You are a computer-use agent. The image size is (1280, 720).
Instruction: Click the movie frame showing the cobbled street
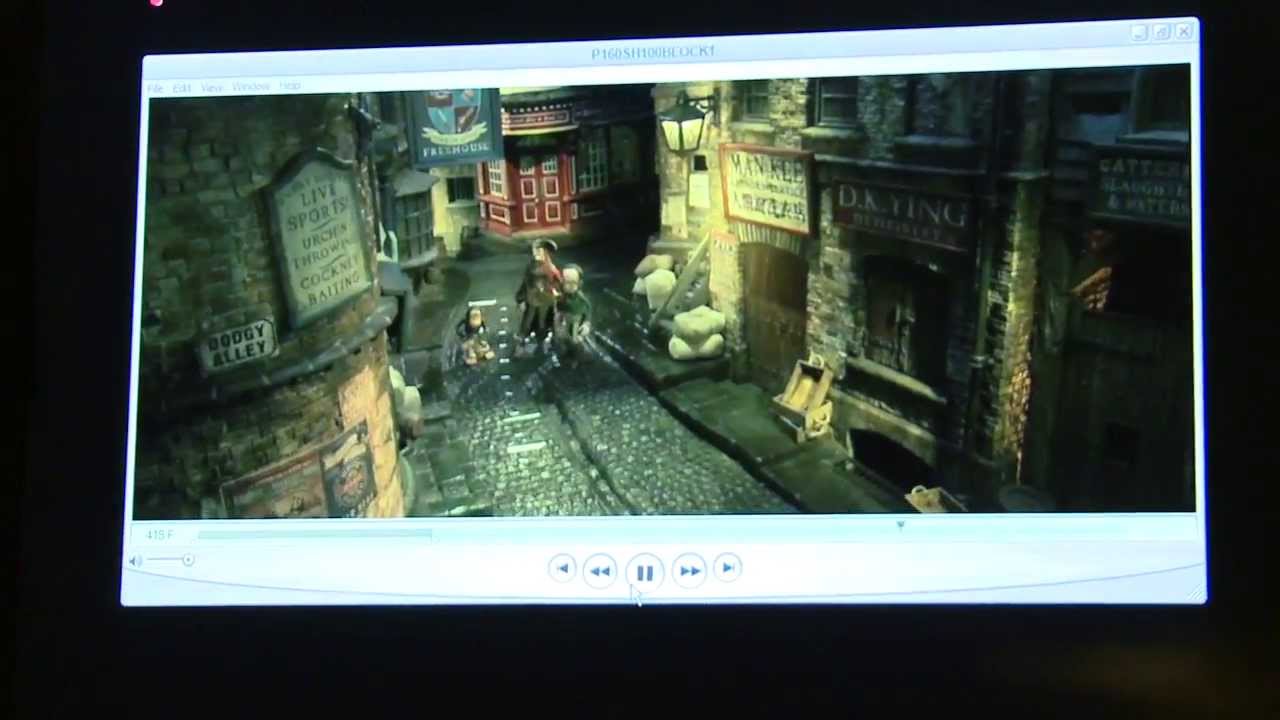click(x=664, y=292)
